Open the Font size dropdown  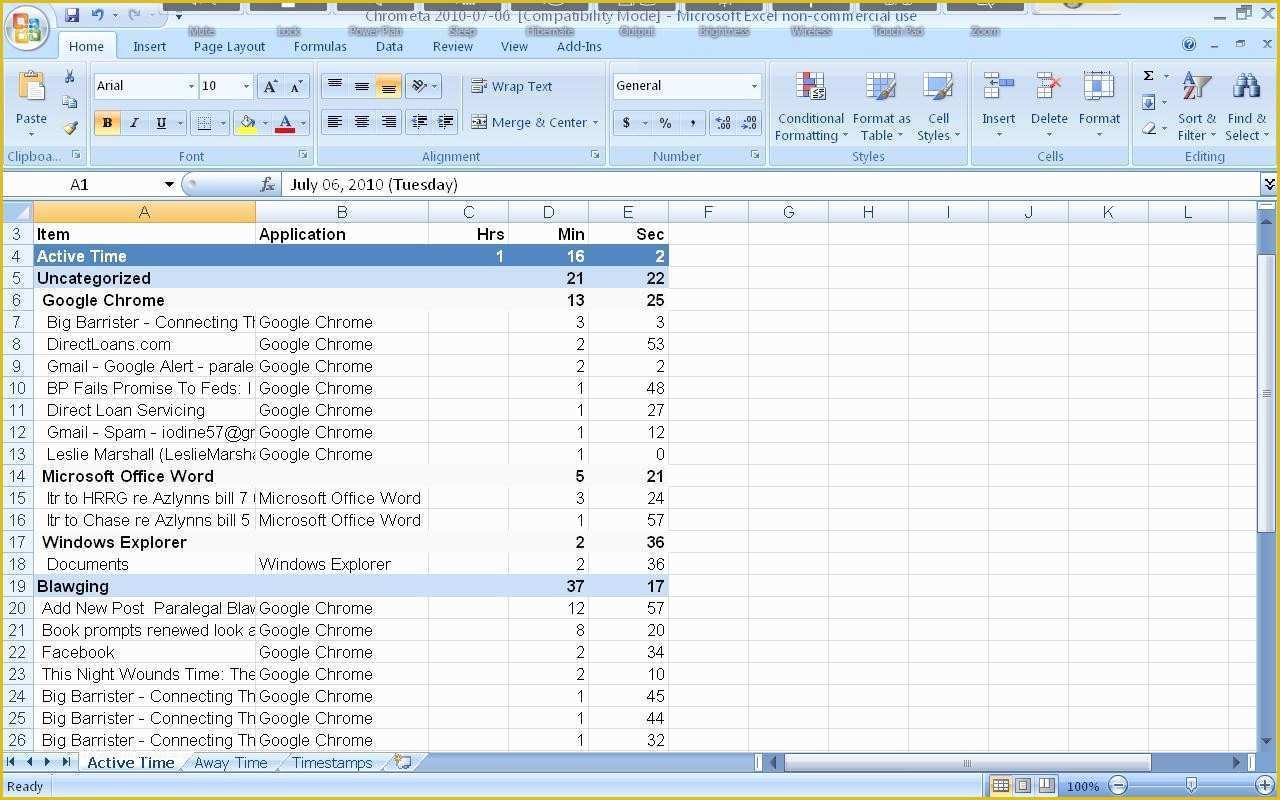click(x=246, y=87)
